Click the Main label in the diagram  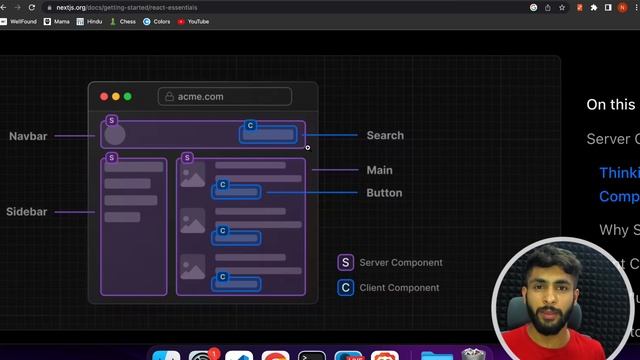coord(379,170)
